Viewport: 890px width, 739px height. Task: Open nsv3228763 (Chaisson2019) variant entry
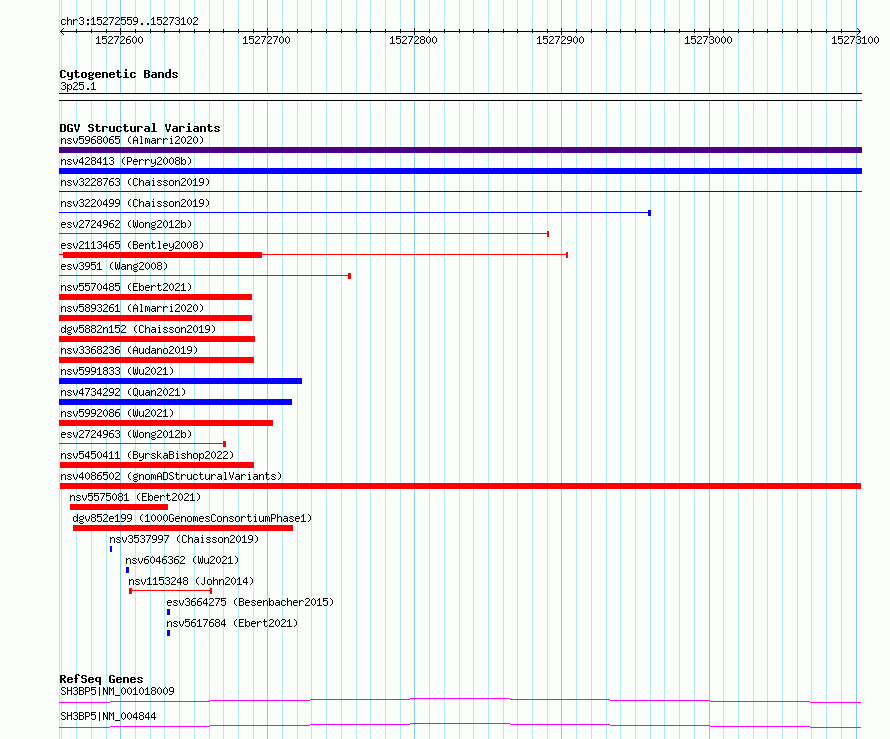pos(135,182)
